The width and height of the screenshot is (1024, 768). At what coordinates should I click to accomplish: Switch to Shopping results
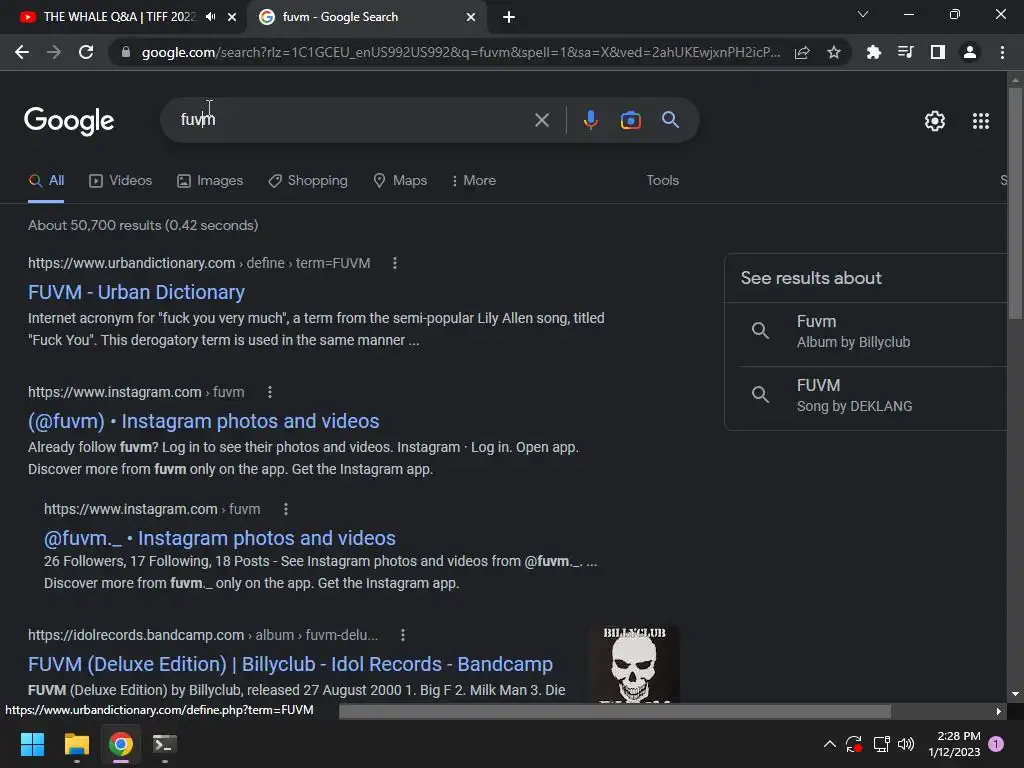click(x=308, y=180)
